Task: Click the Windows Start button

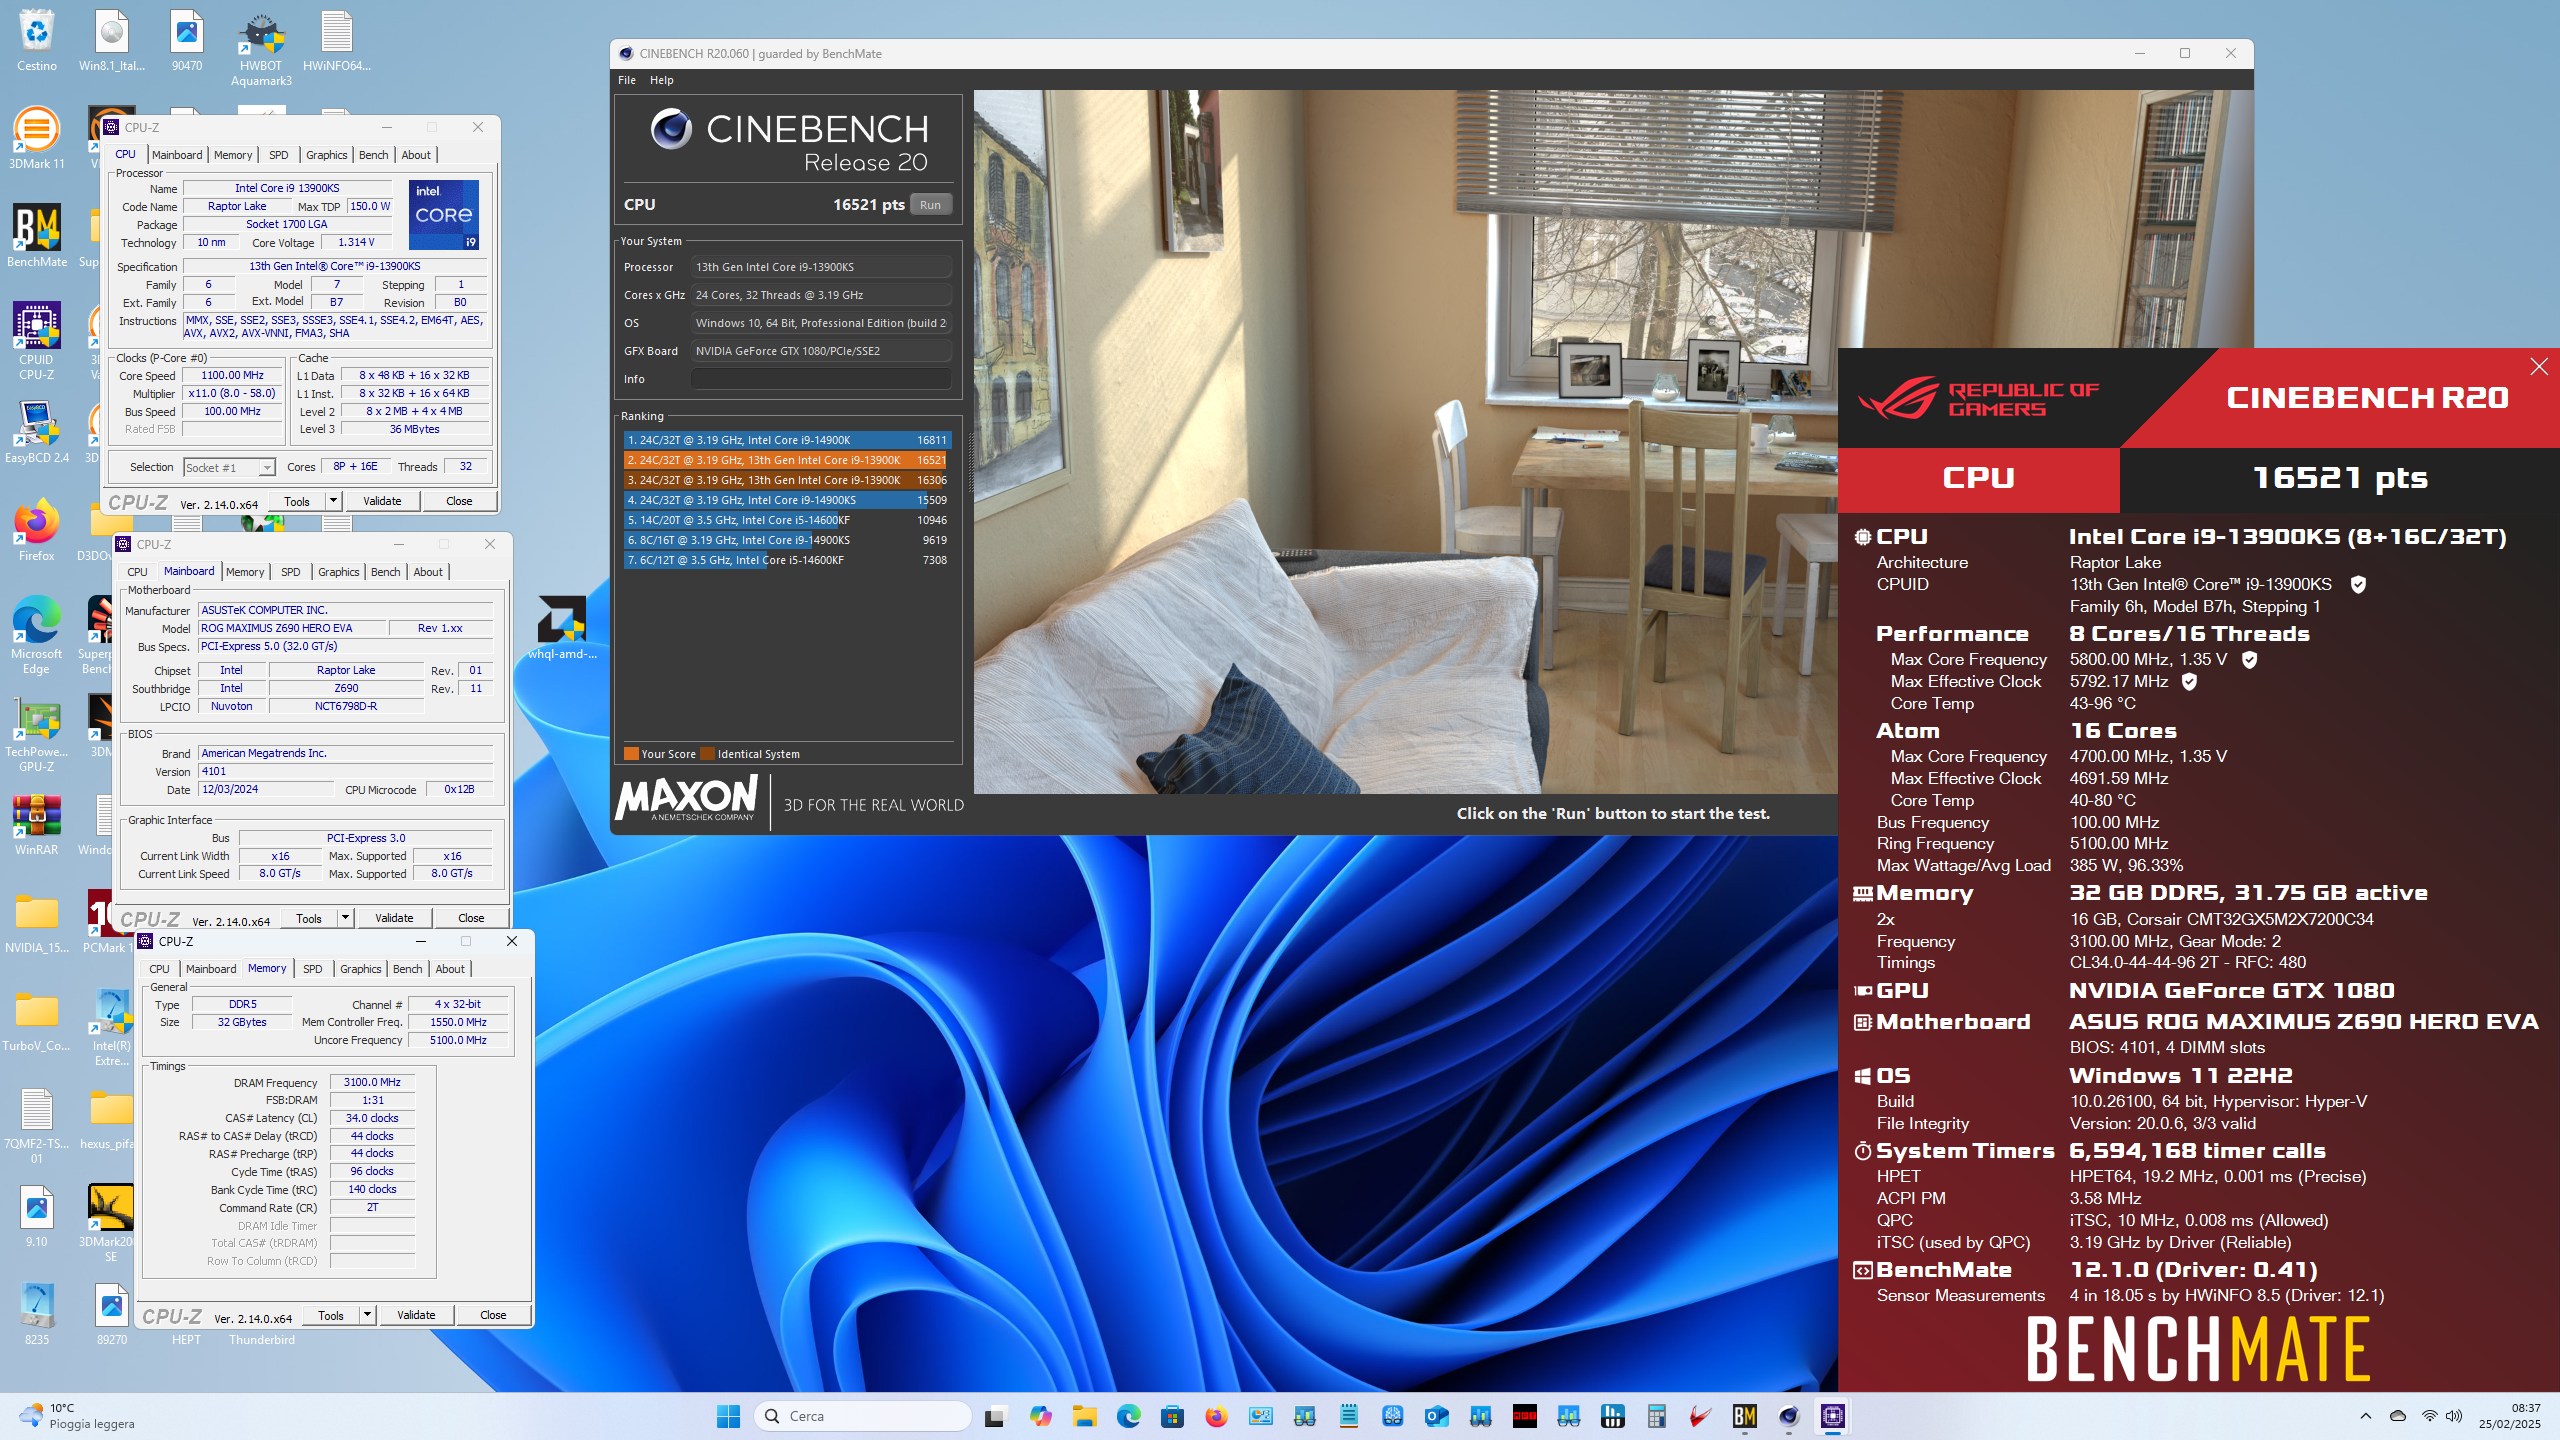Action: pyautogui.click(x=728, y=1416)
